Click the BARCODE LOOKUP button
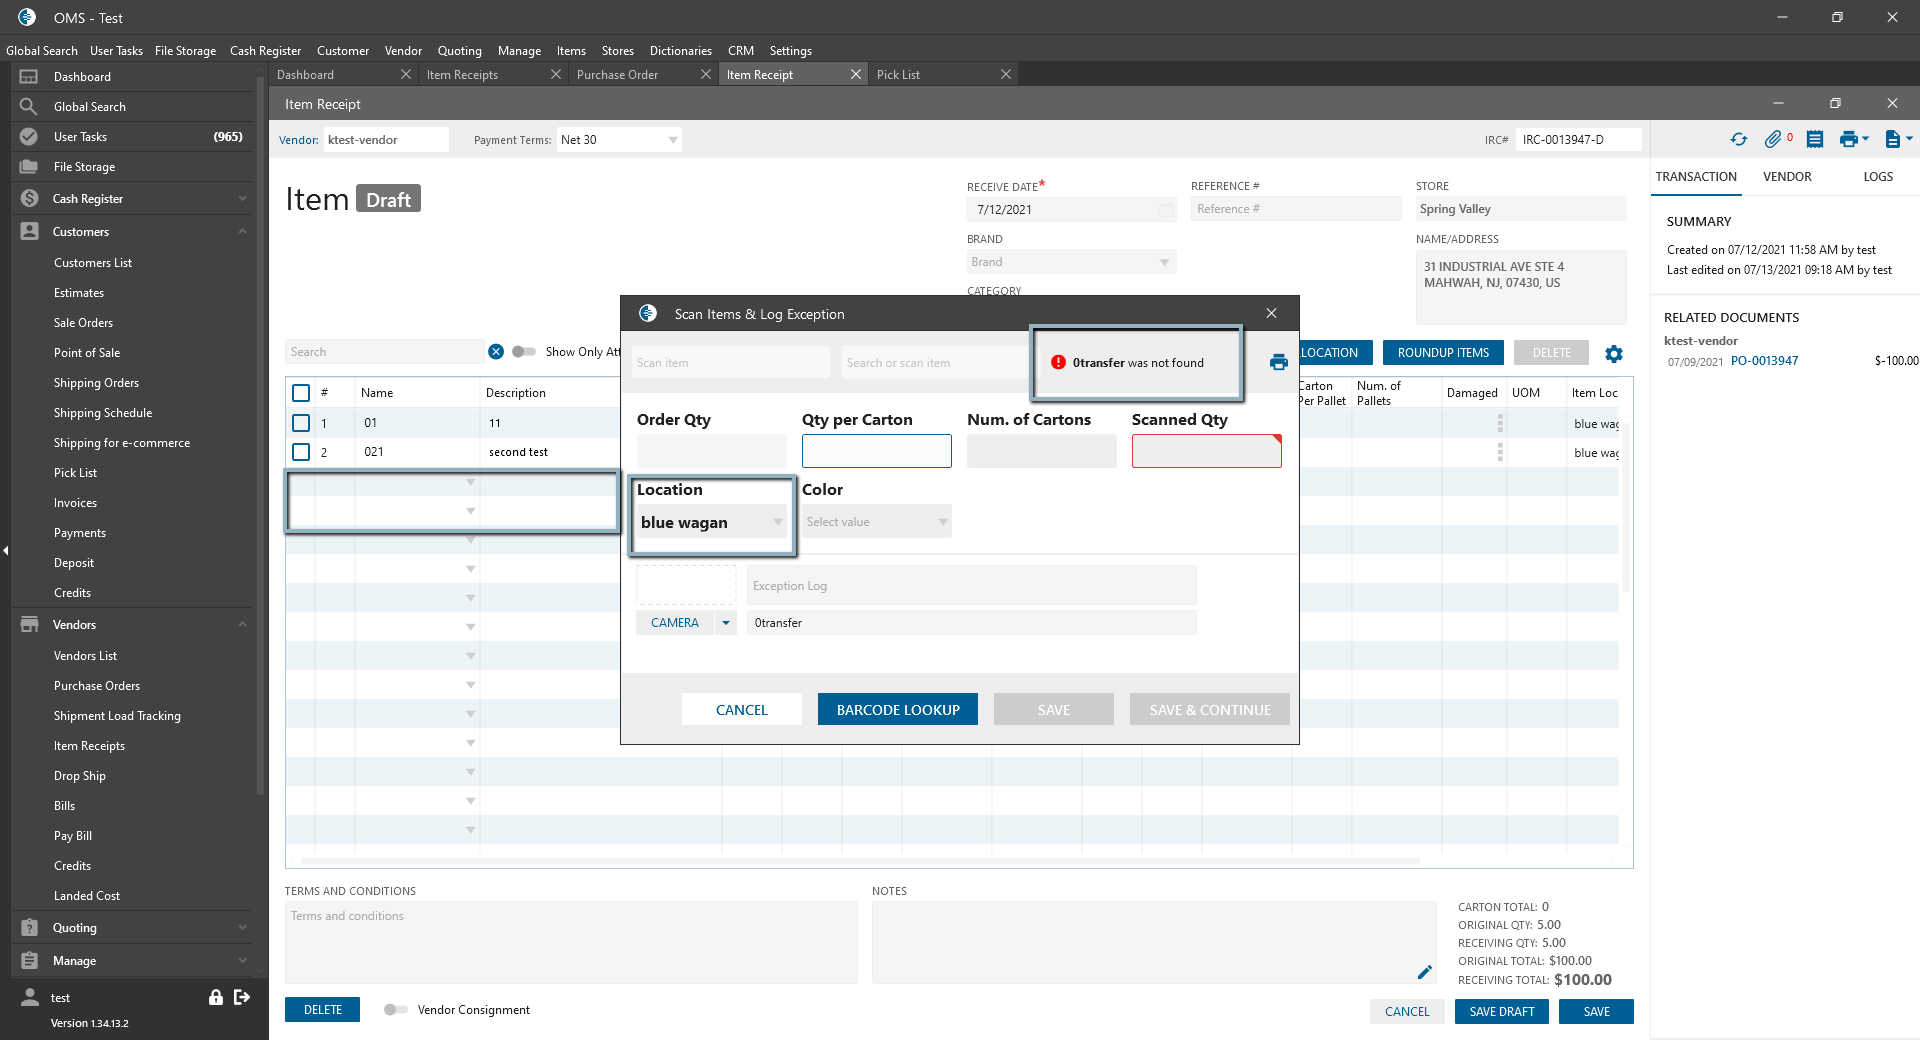1920x1040 pixels. [898, 710]
